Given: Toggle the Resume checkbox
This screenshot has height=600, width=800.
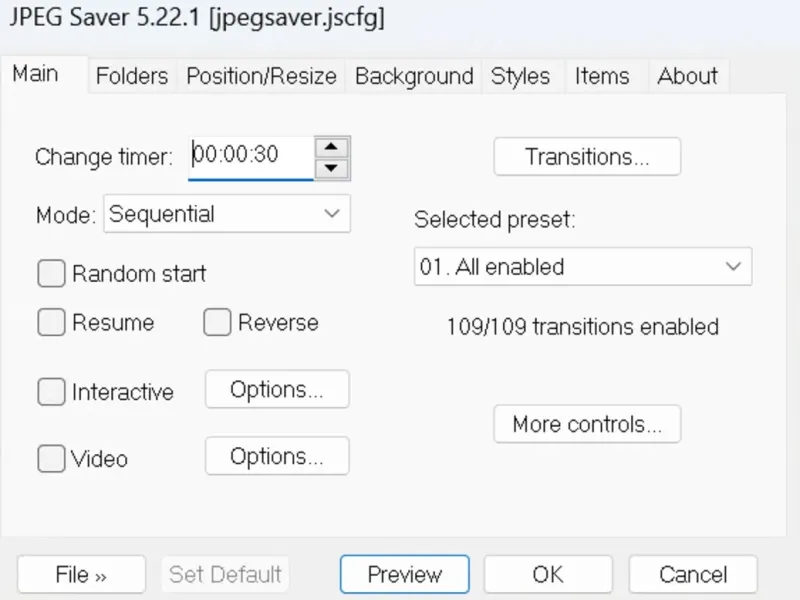Looking at the screenshot, I should (51, 323).
